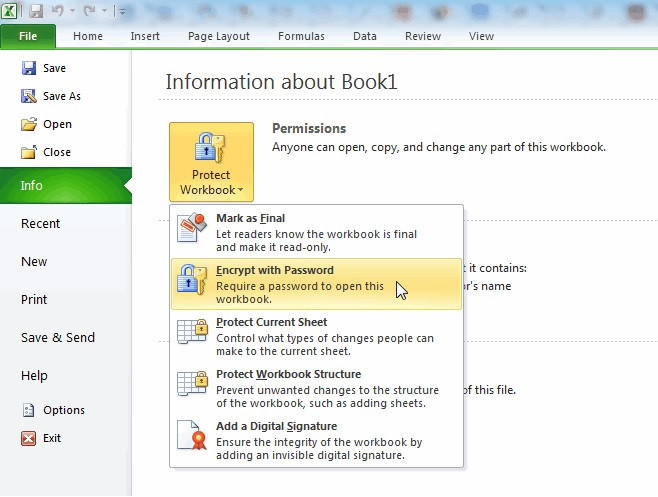Click the Save As disk icon
The image size is (658, 497).
[x=28, y=96]
